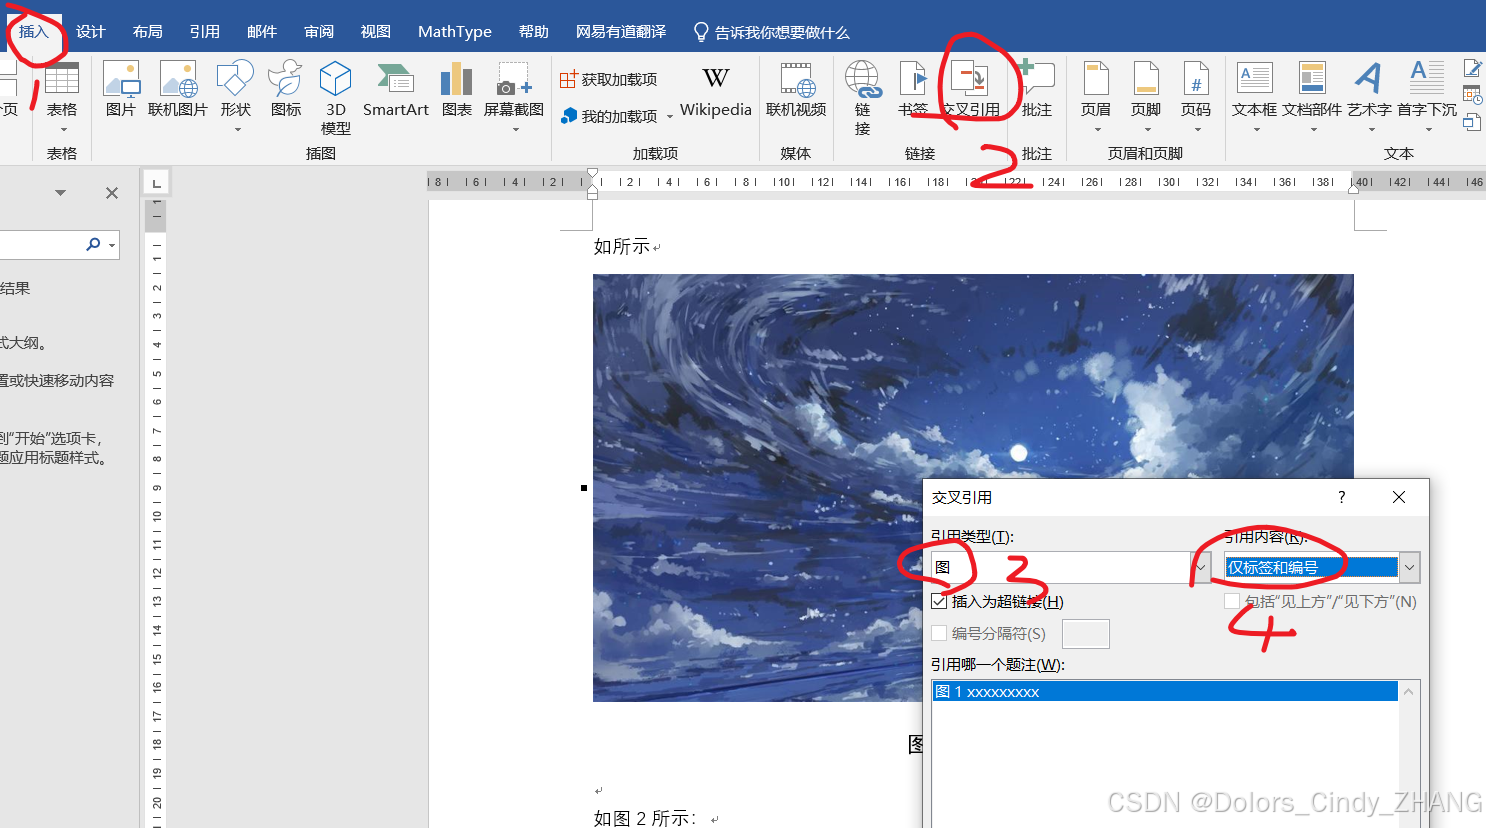This screenshot has width=1486, height=828.
Task: Click the text 如所示 above the picture
Action: pos(621,246)
